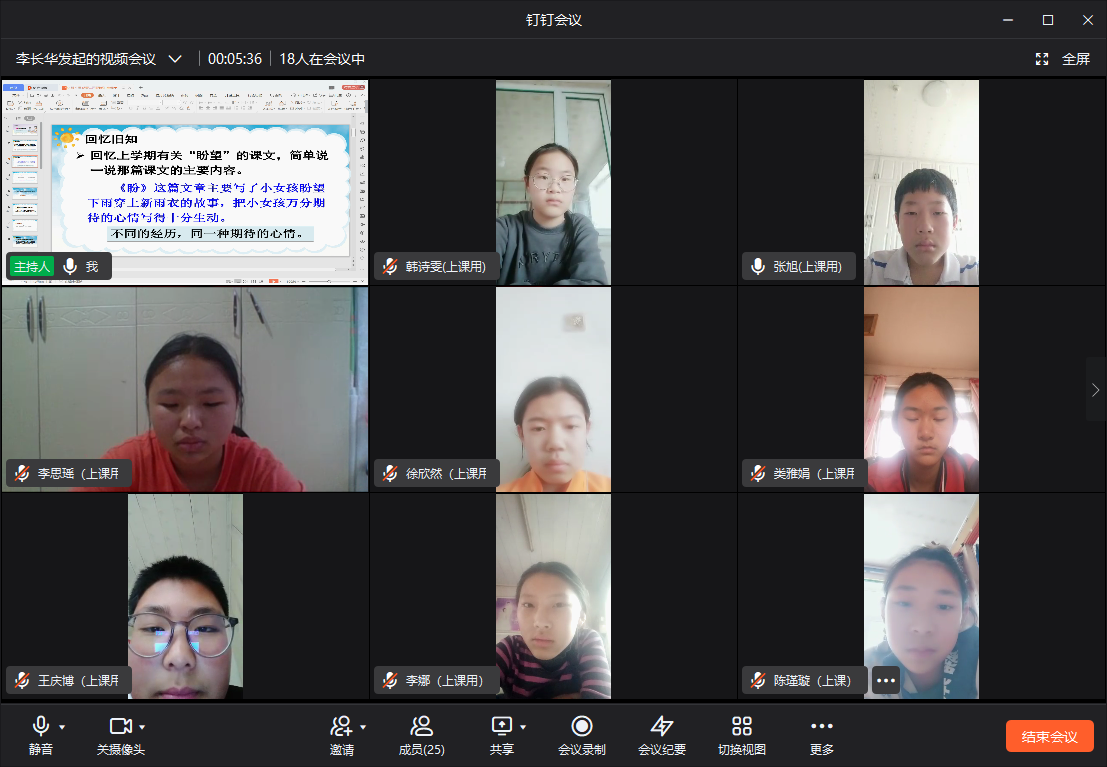The width and height of the screenshot is (1107, 767).
Task: Open the 更多 more options menu
Action: (x=821, y=734)
